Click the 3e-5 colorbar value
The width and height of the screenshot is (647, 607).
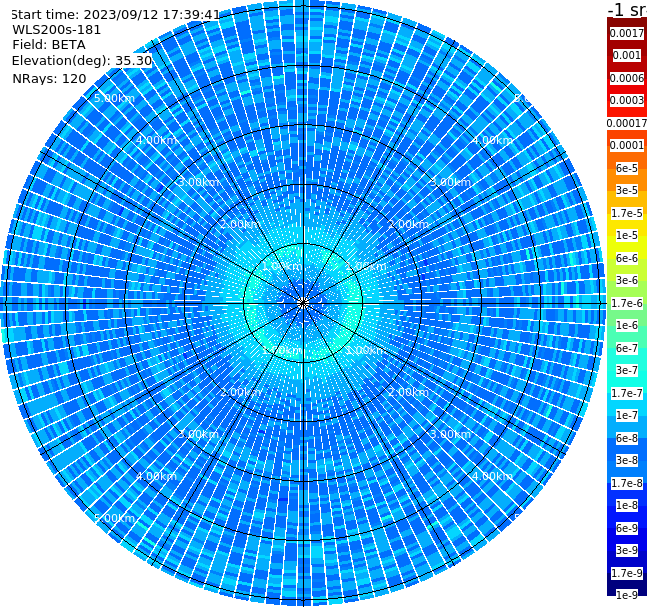[627, 190]
